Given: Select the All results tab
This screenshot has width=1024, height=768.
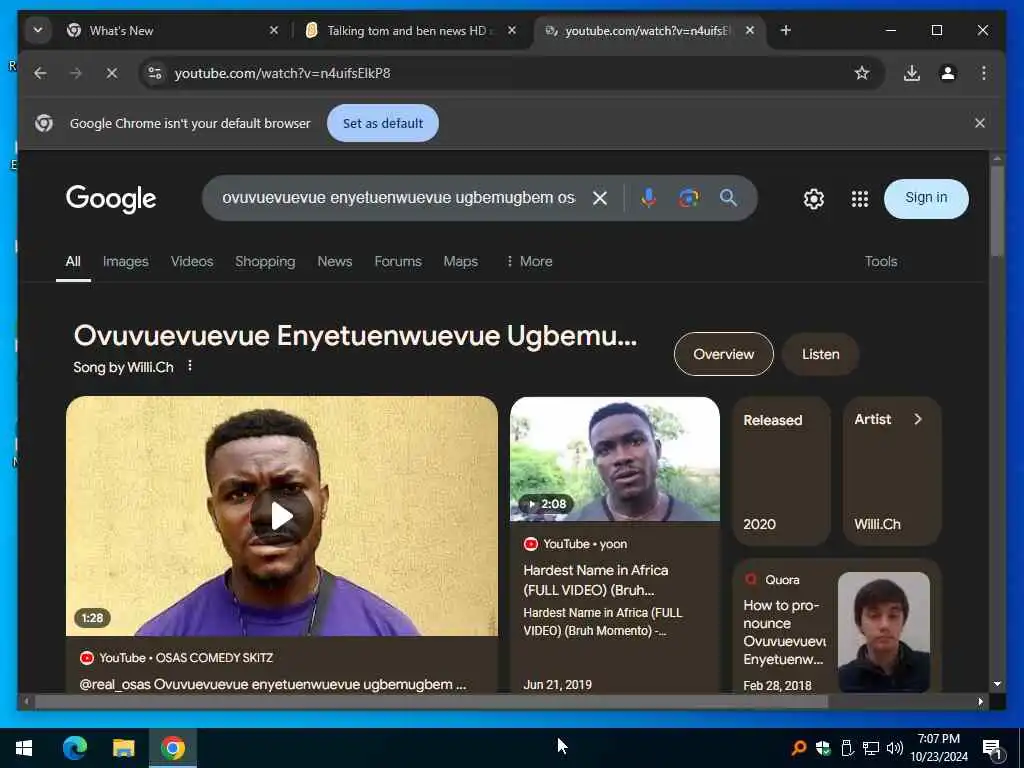Looking at the screenshot, I should (x=73, y=262).
